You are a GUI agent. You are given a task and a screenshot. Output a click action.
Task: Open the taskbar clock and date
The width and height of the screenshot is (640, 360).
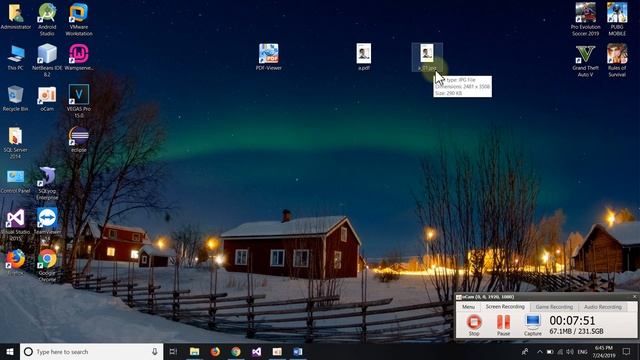click(604, 351)
